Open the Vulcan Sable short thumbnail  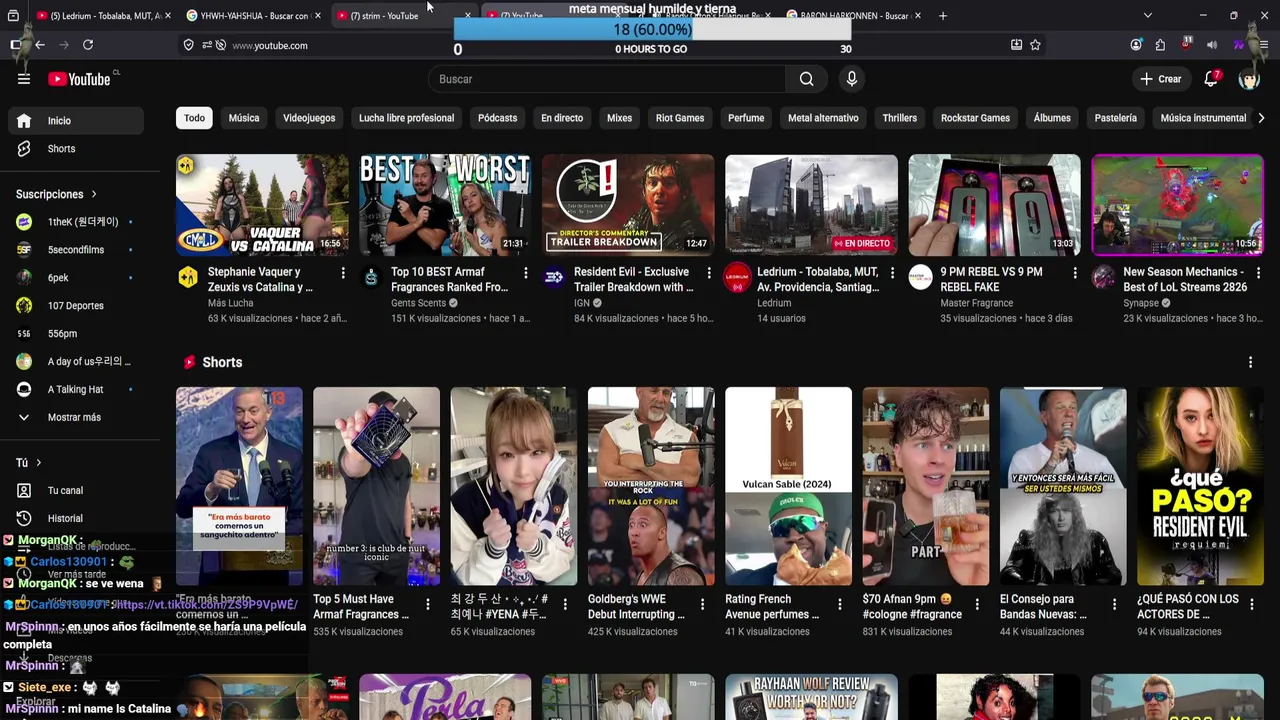tap(788, 486)
